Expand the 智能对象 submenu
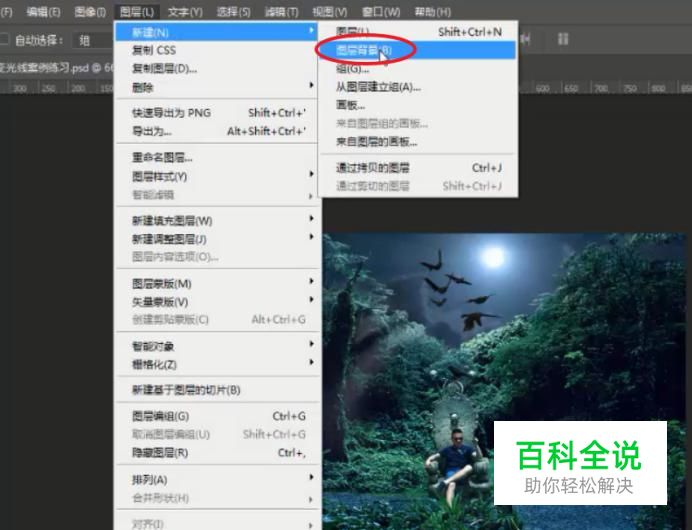Viewport: 692px width, 530px height. [x=216, y=346]
